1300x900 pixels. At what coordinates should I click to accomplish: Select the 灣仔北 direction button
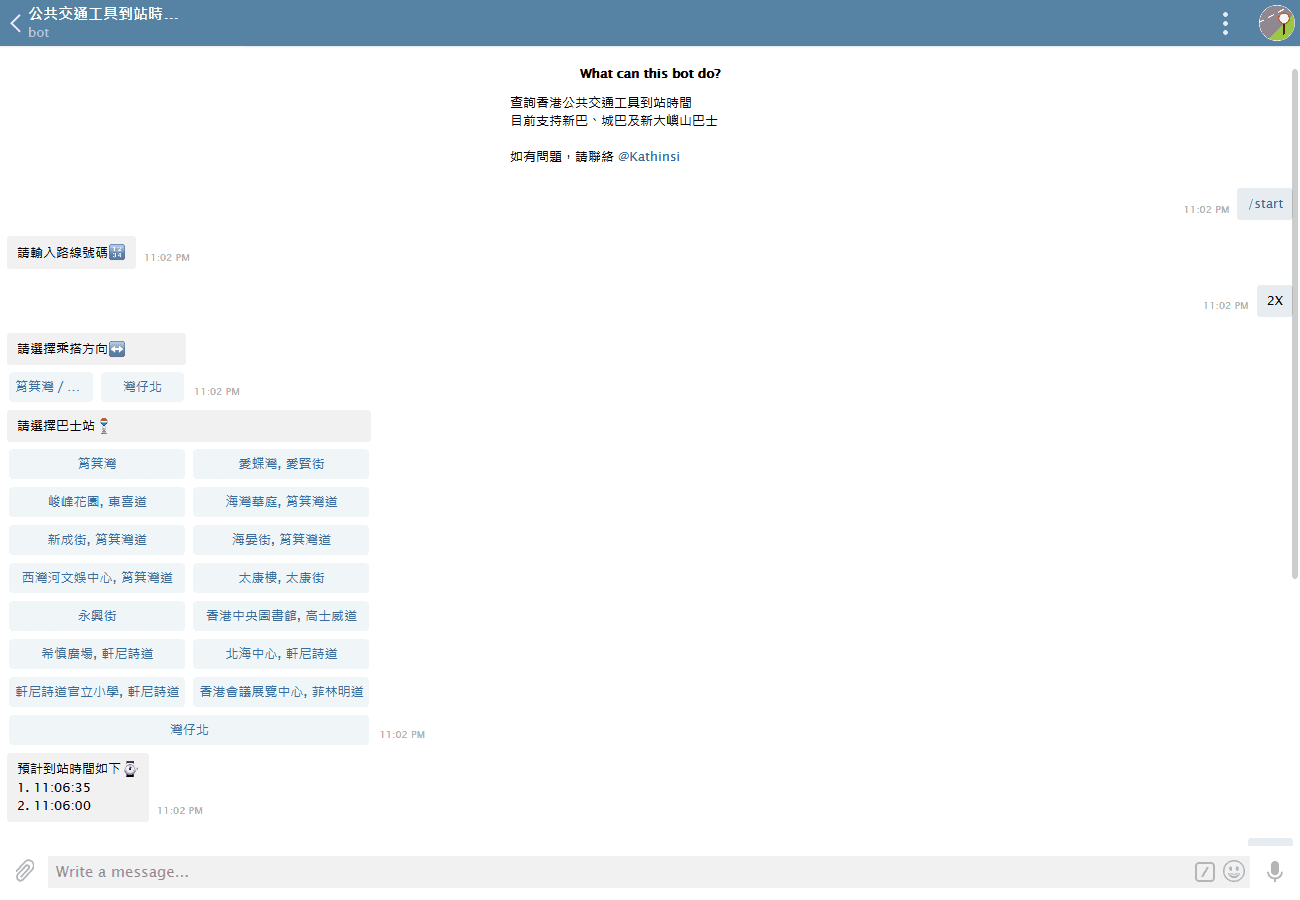pos(142,386)
